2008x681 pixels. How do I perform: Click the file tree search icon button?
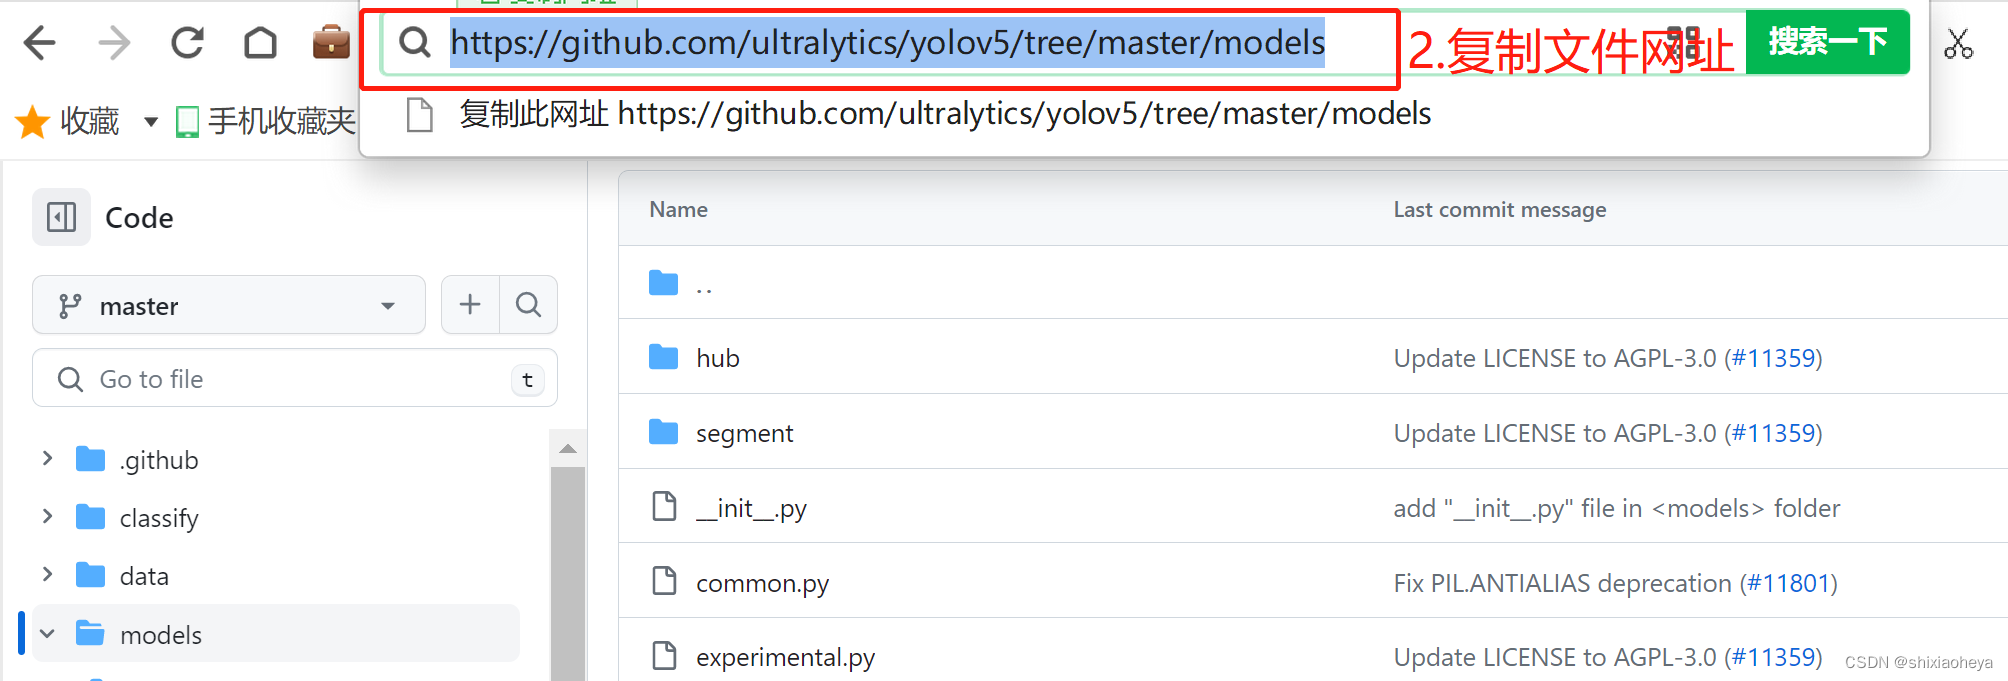[x=528, y=304]
